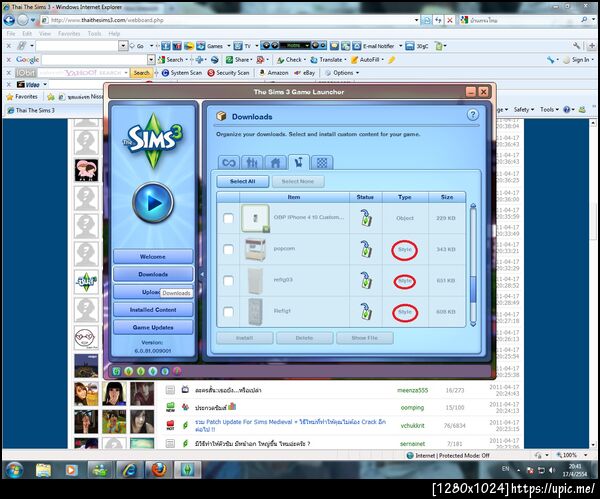Click the Google toolbar AutoFill button

coord(367,60)
